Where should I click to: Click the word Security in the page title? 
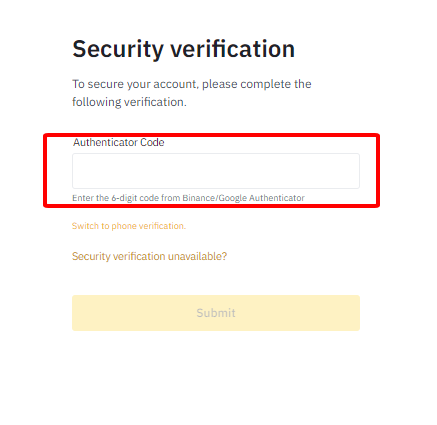click(118, 50)
